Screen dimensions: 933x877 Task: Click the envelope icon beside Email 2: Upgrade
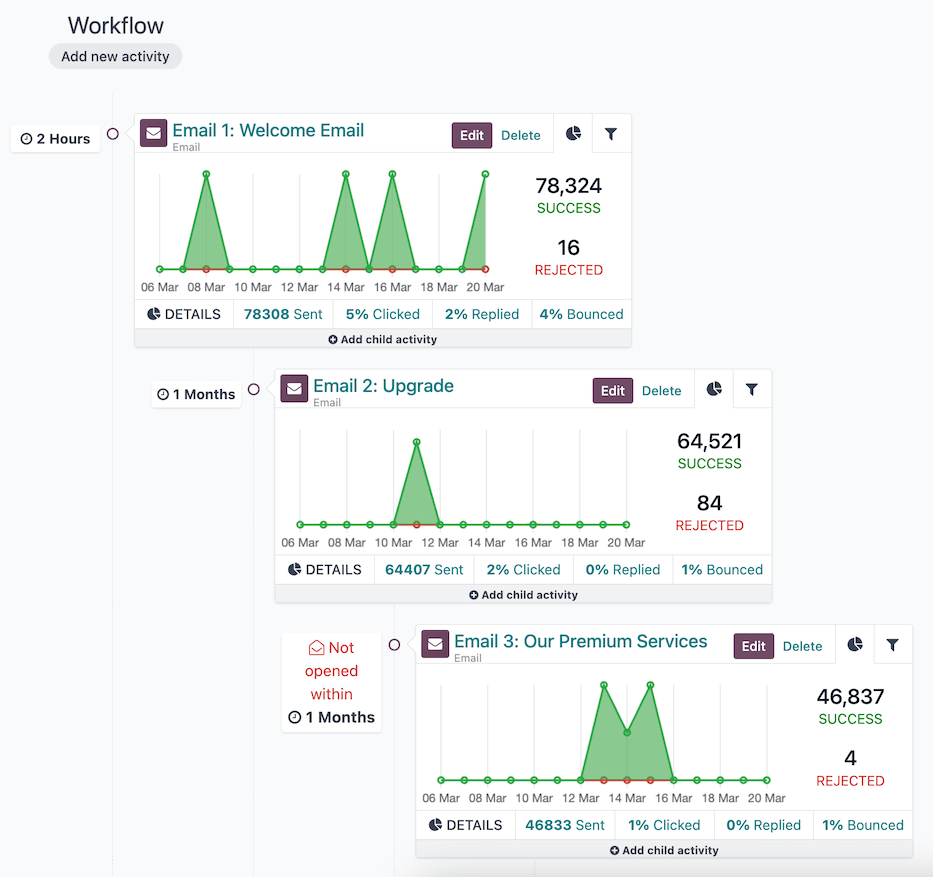[x=294, y=389]
